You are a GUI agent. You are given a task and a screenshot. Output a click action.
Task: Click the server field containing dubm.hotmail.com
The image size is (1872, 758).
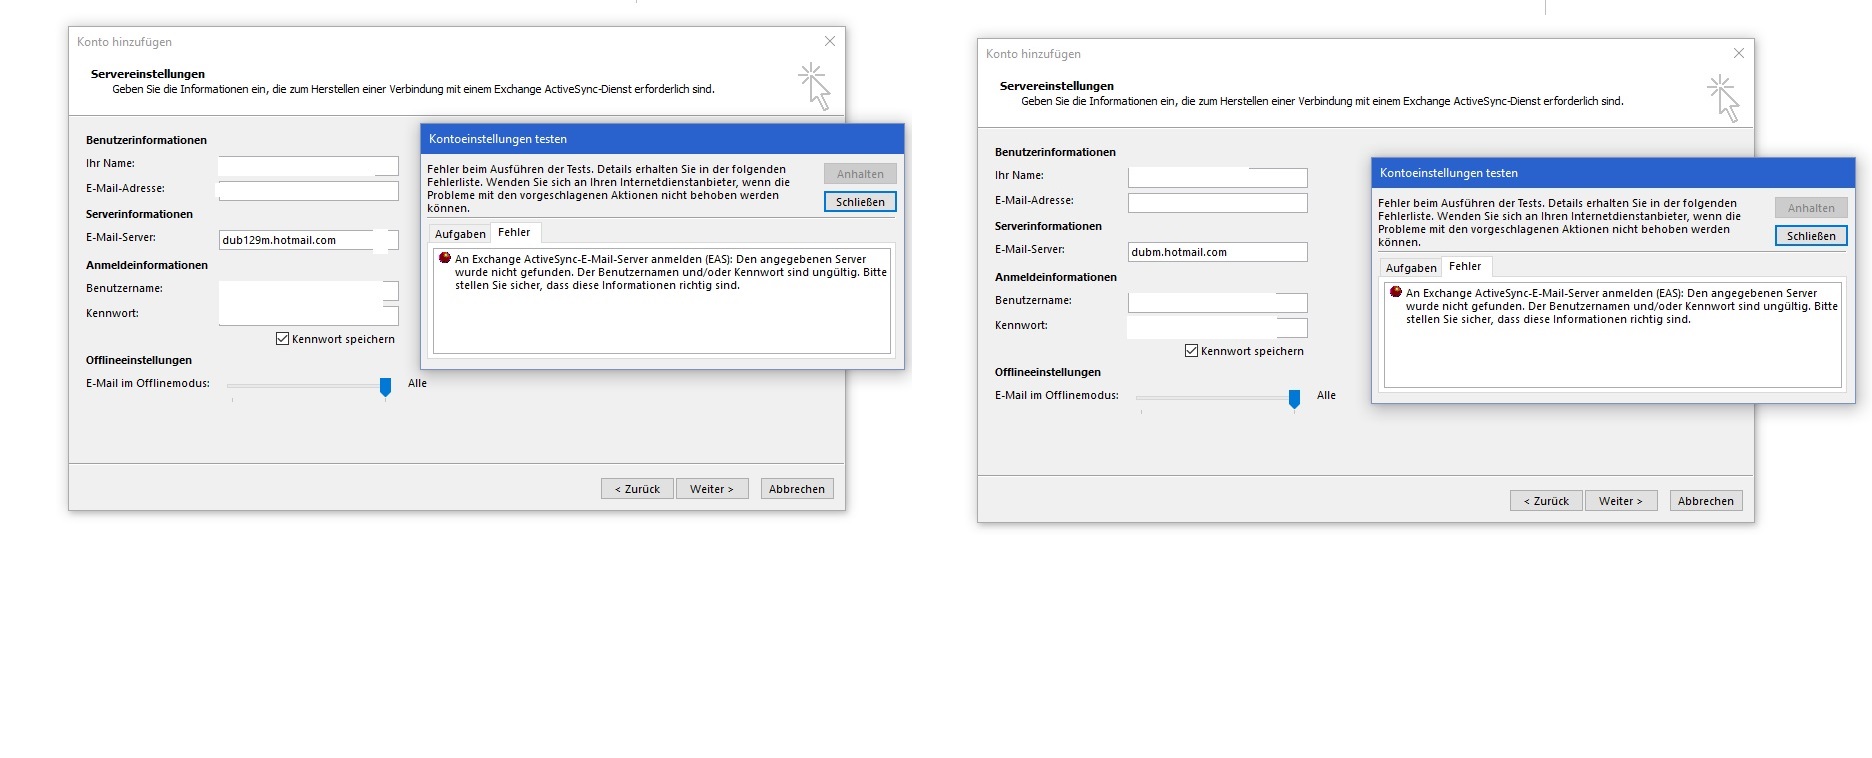point(1217,252)
